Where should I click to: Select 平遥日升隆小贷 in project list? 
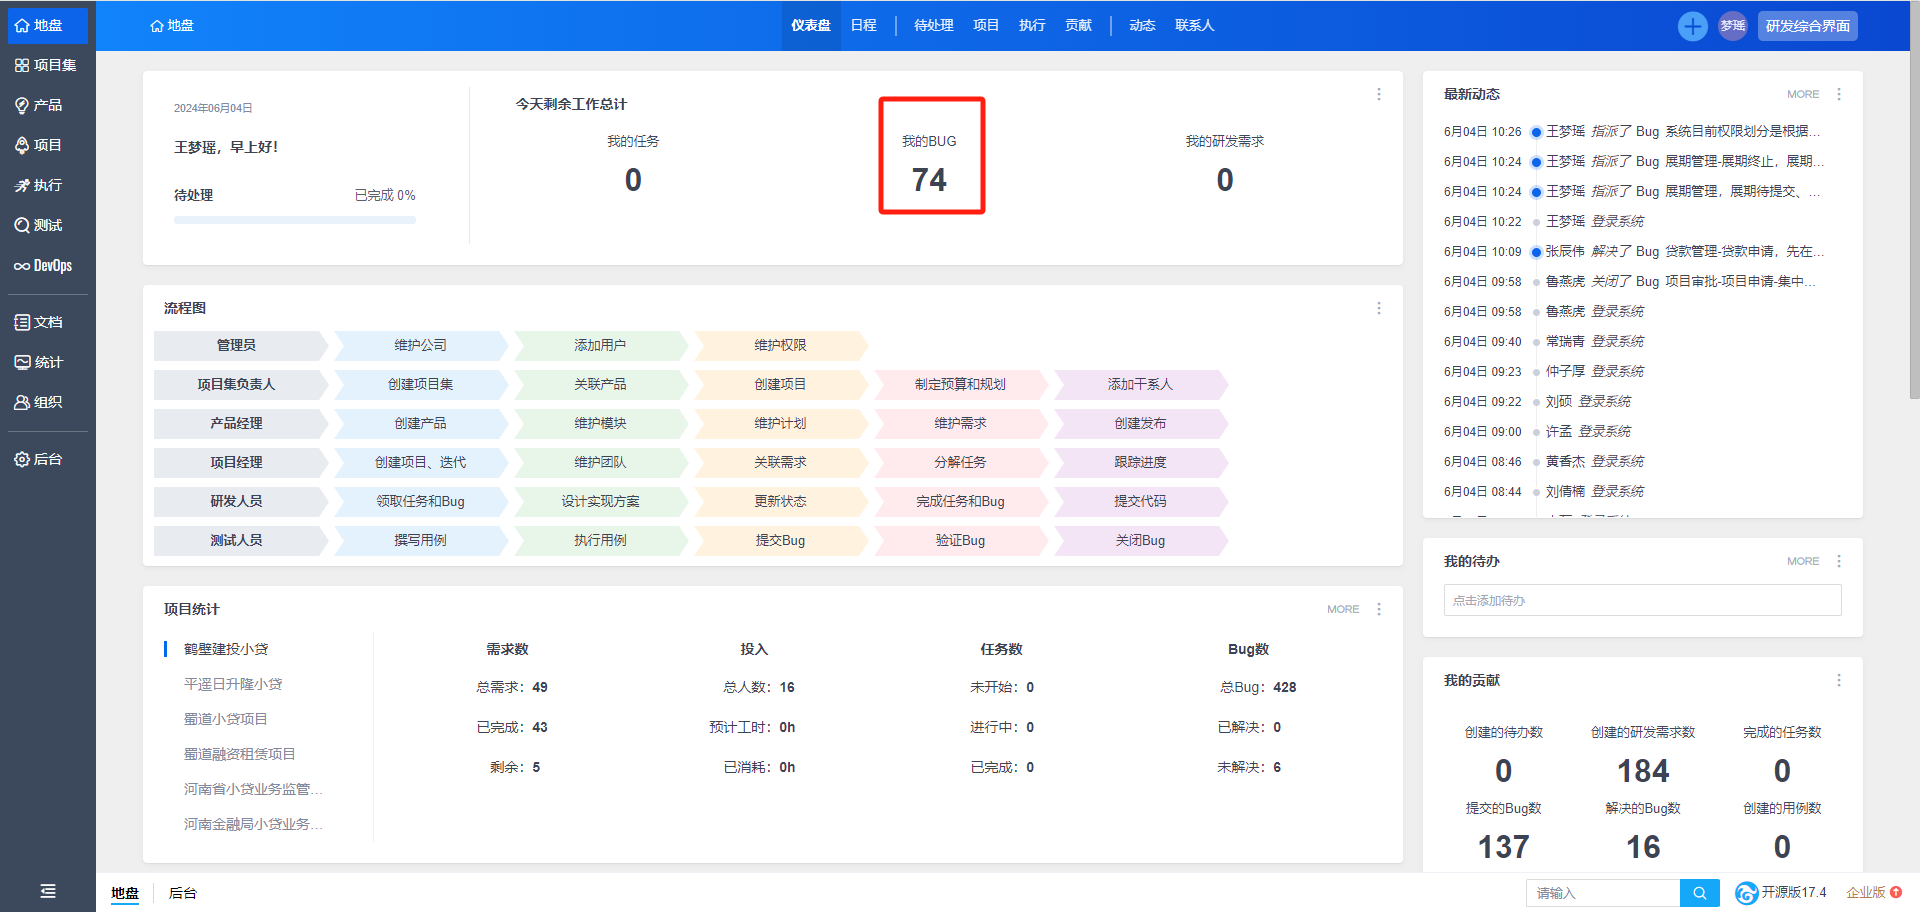click(x=233, y=684)
